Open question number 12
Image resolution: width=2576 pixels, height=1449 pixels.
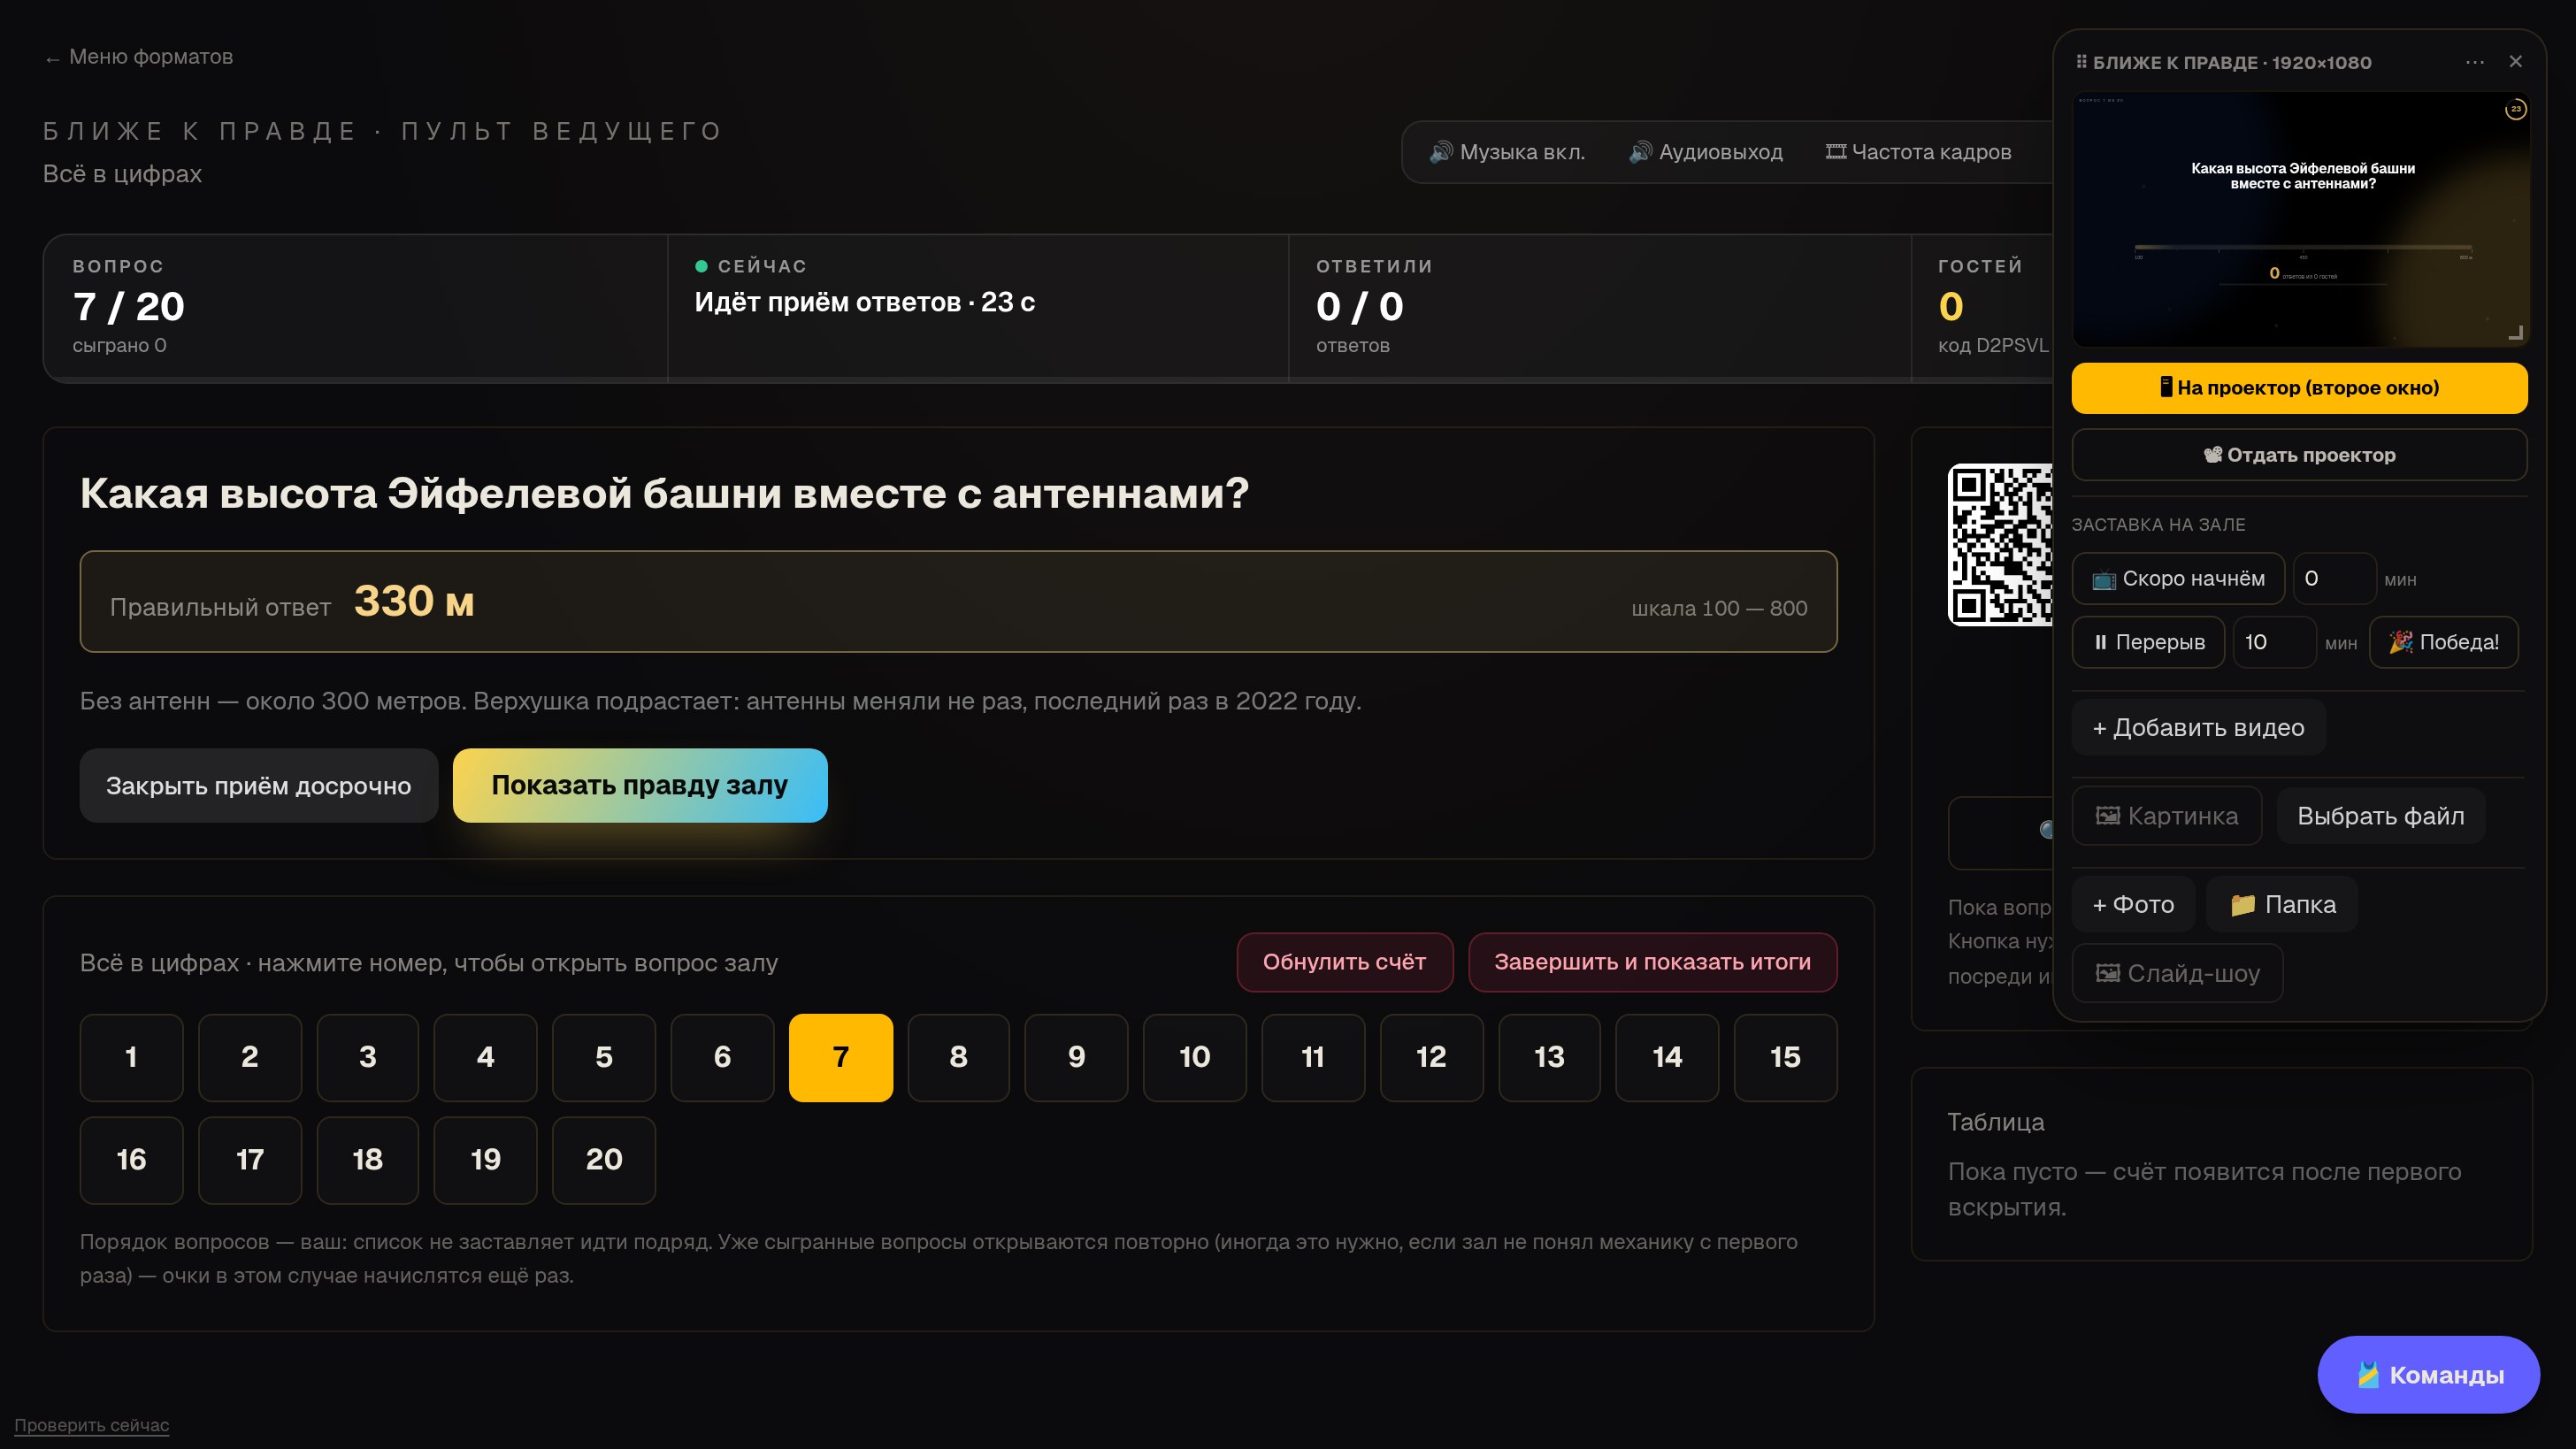tap(1431, 1058)
